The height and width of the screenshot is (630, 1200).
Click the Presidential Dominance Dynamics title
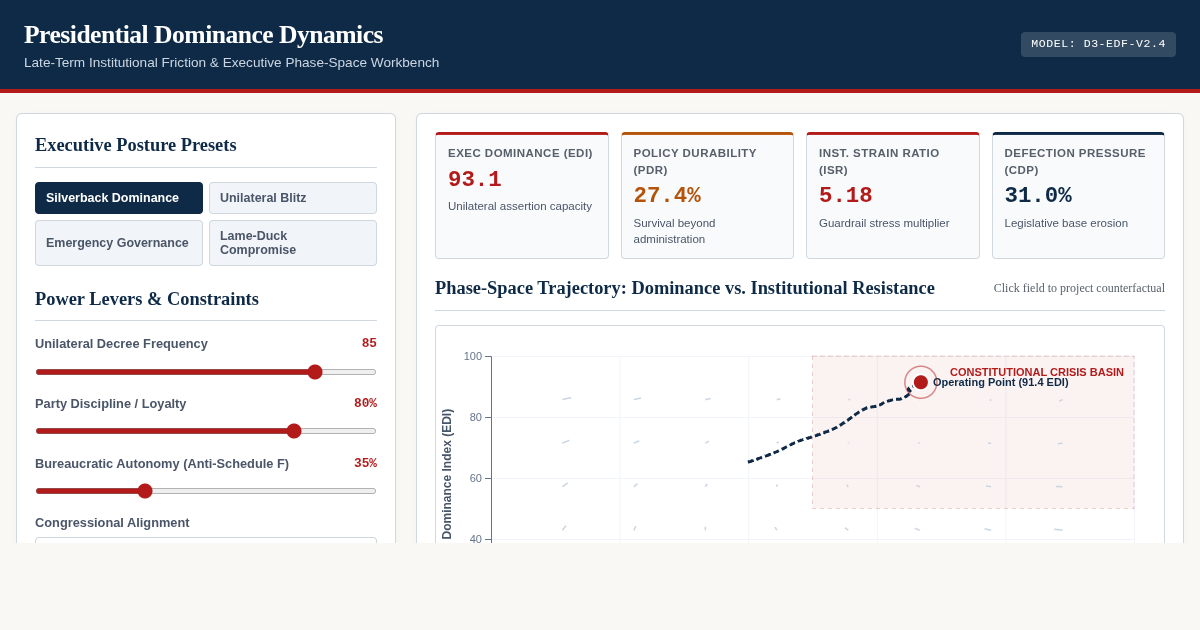(x=203, y=35)
